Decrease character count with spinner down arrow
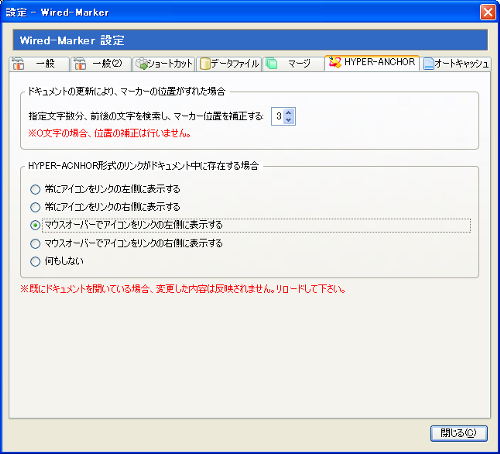This screenshot has height=454, width=500. point(289,120)
